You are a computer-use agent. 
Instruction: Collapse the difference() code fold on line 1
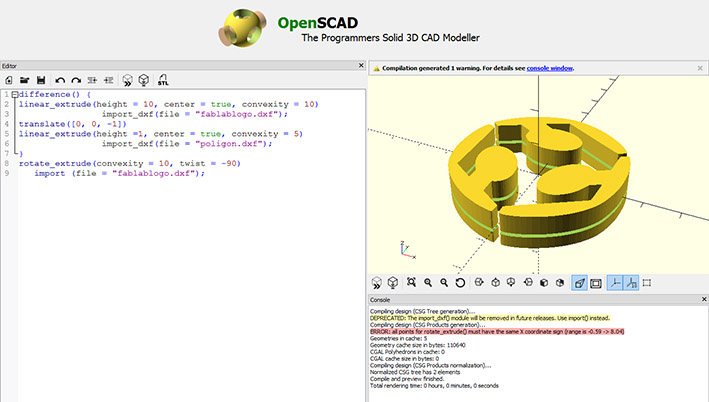pyautogui.click(x=15, y=95)
